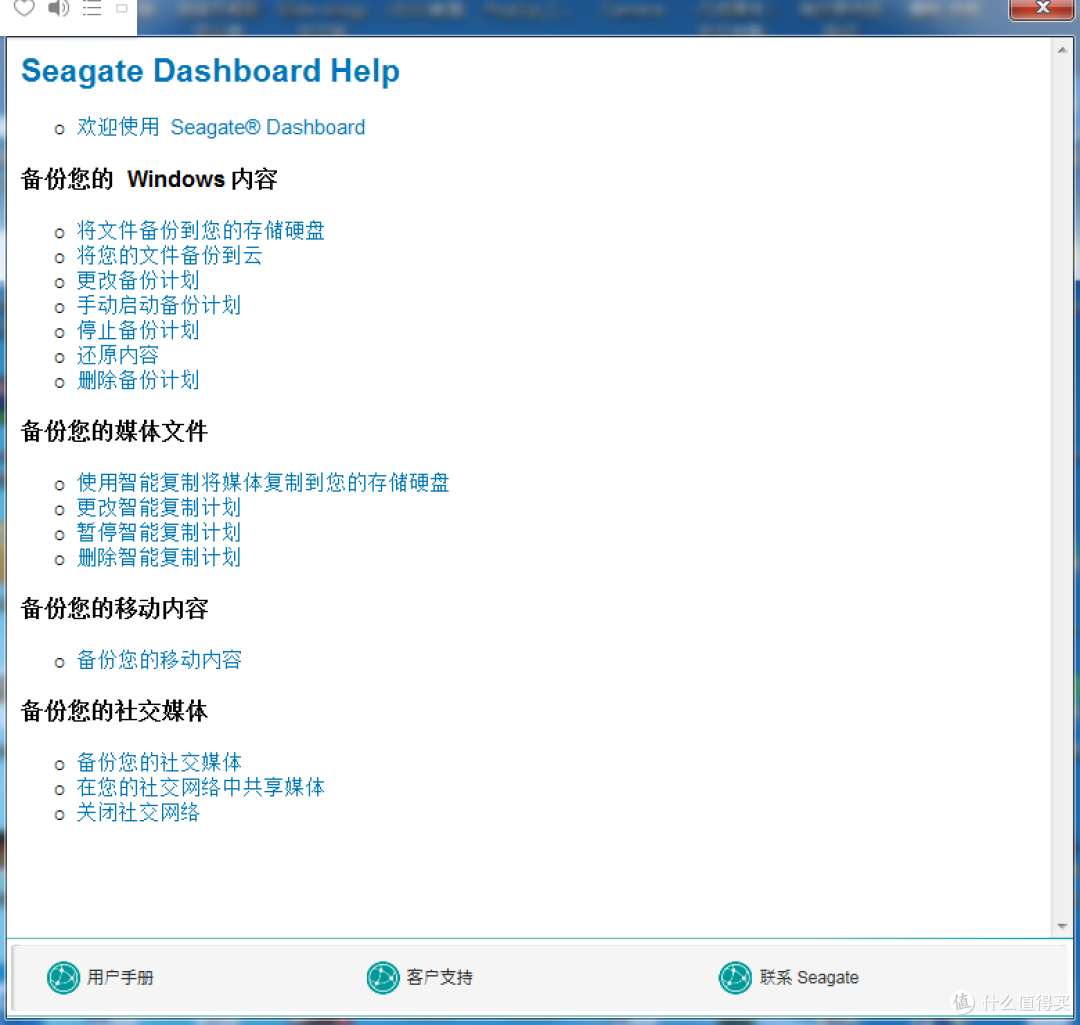The height and width of the screenshot is (1025, 1080).
Task: Click the 联系 Seagate globe icon
Action: (x=735, y=977)
